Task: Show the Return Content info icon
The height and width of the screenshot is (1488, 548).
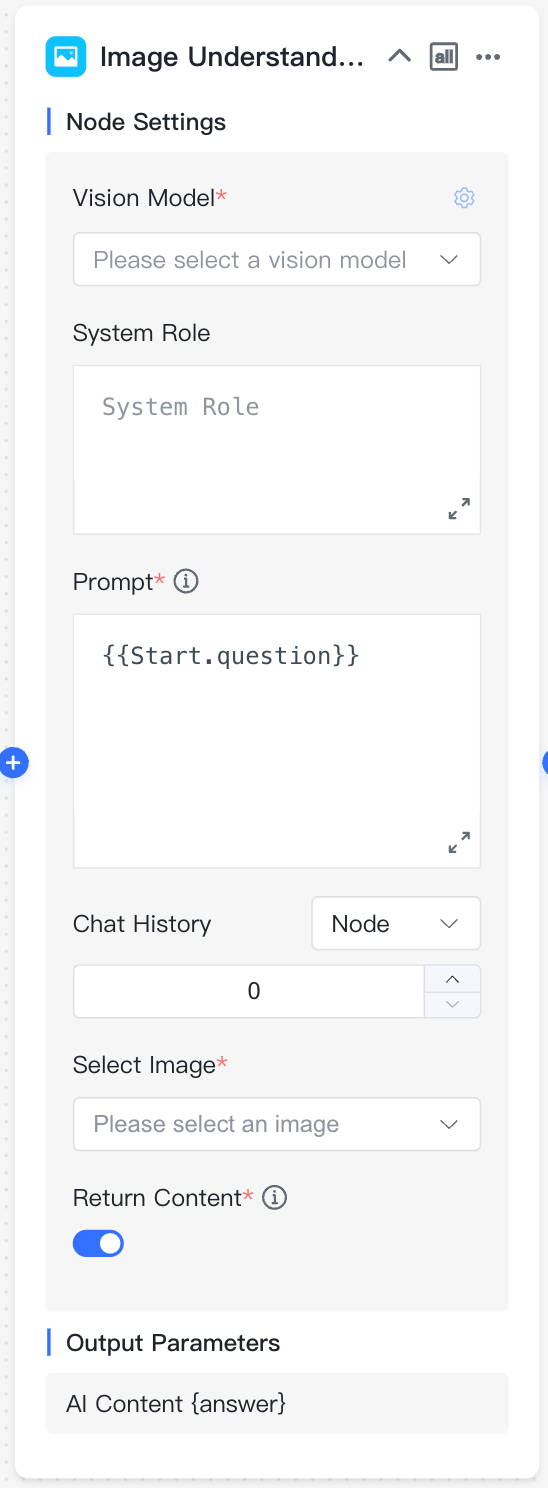Action: pyautogui.click(x=275, y=1197)
